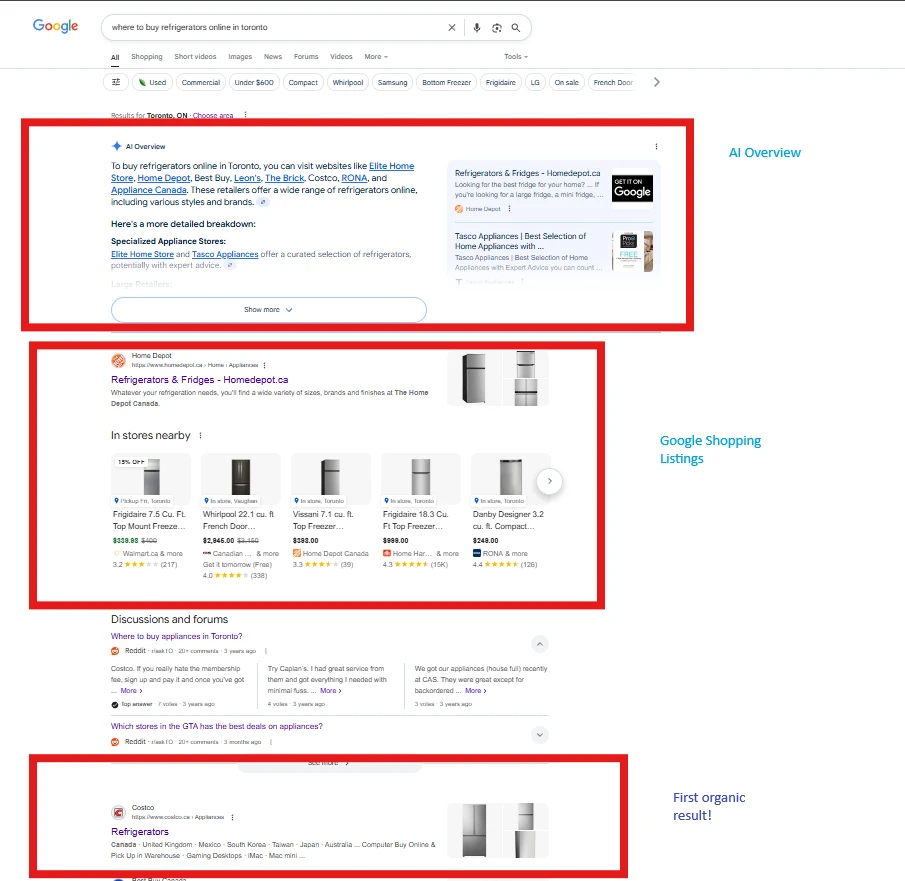Image resolution: width=905 pixels, height=881 pixels.
Task: Enable the On sale filter chip
Action: click(x=566, y=82)
